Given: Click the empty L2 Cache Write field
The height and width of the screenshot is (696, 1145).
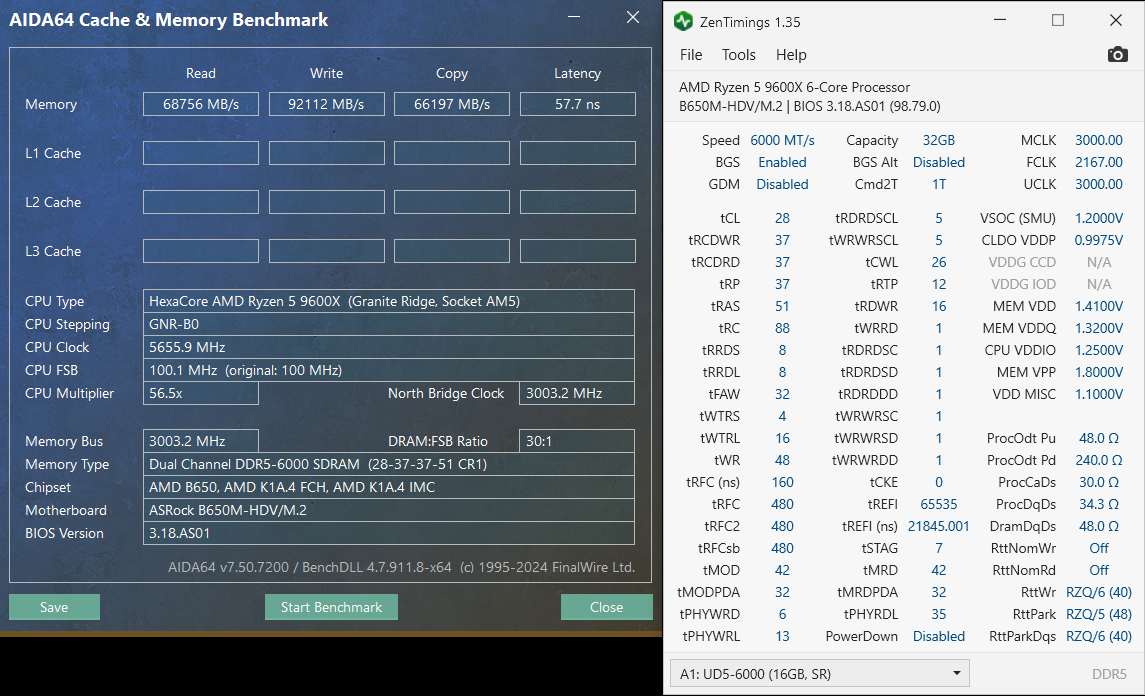Looking at the screenshot, I should pyautogui.click(x=326, y=202).
